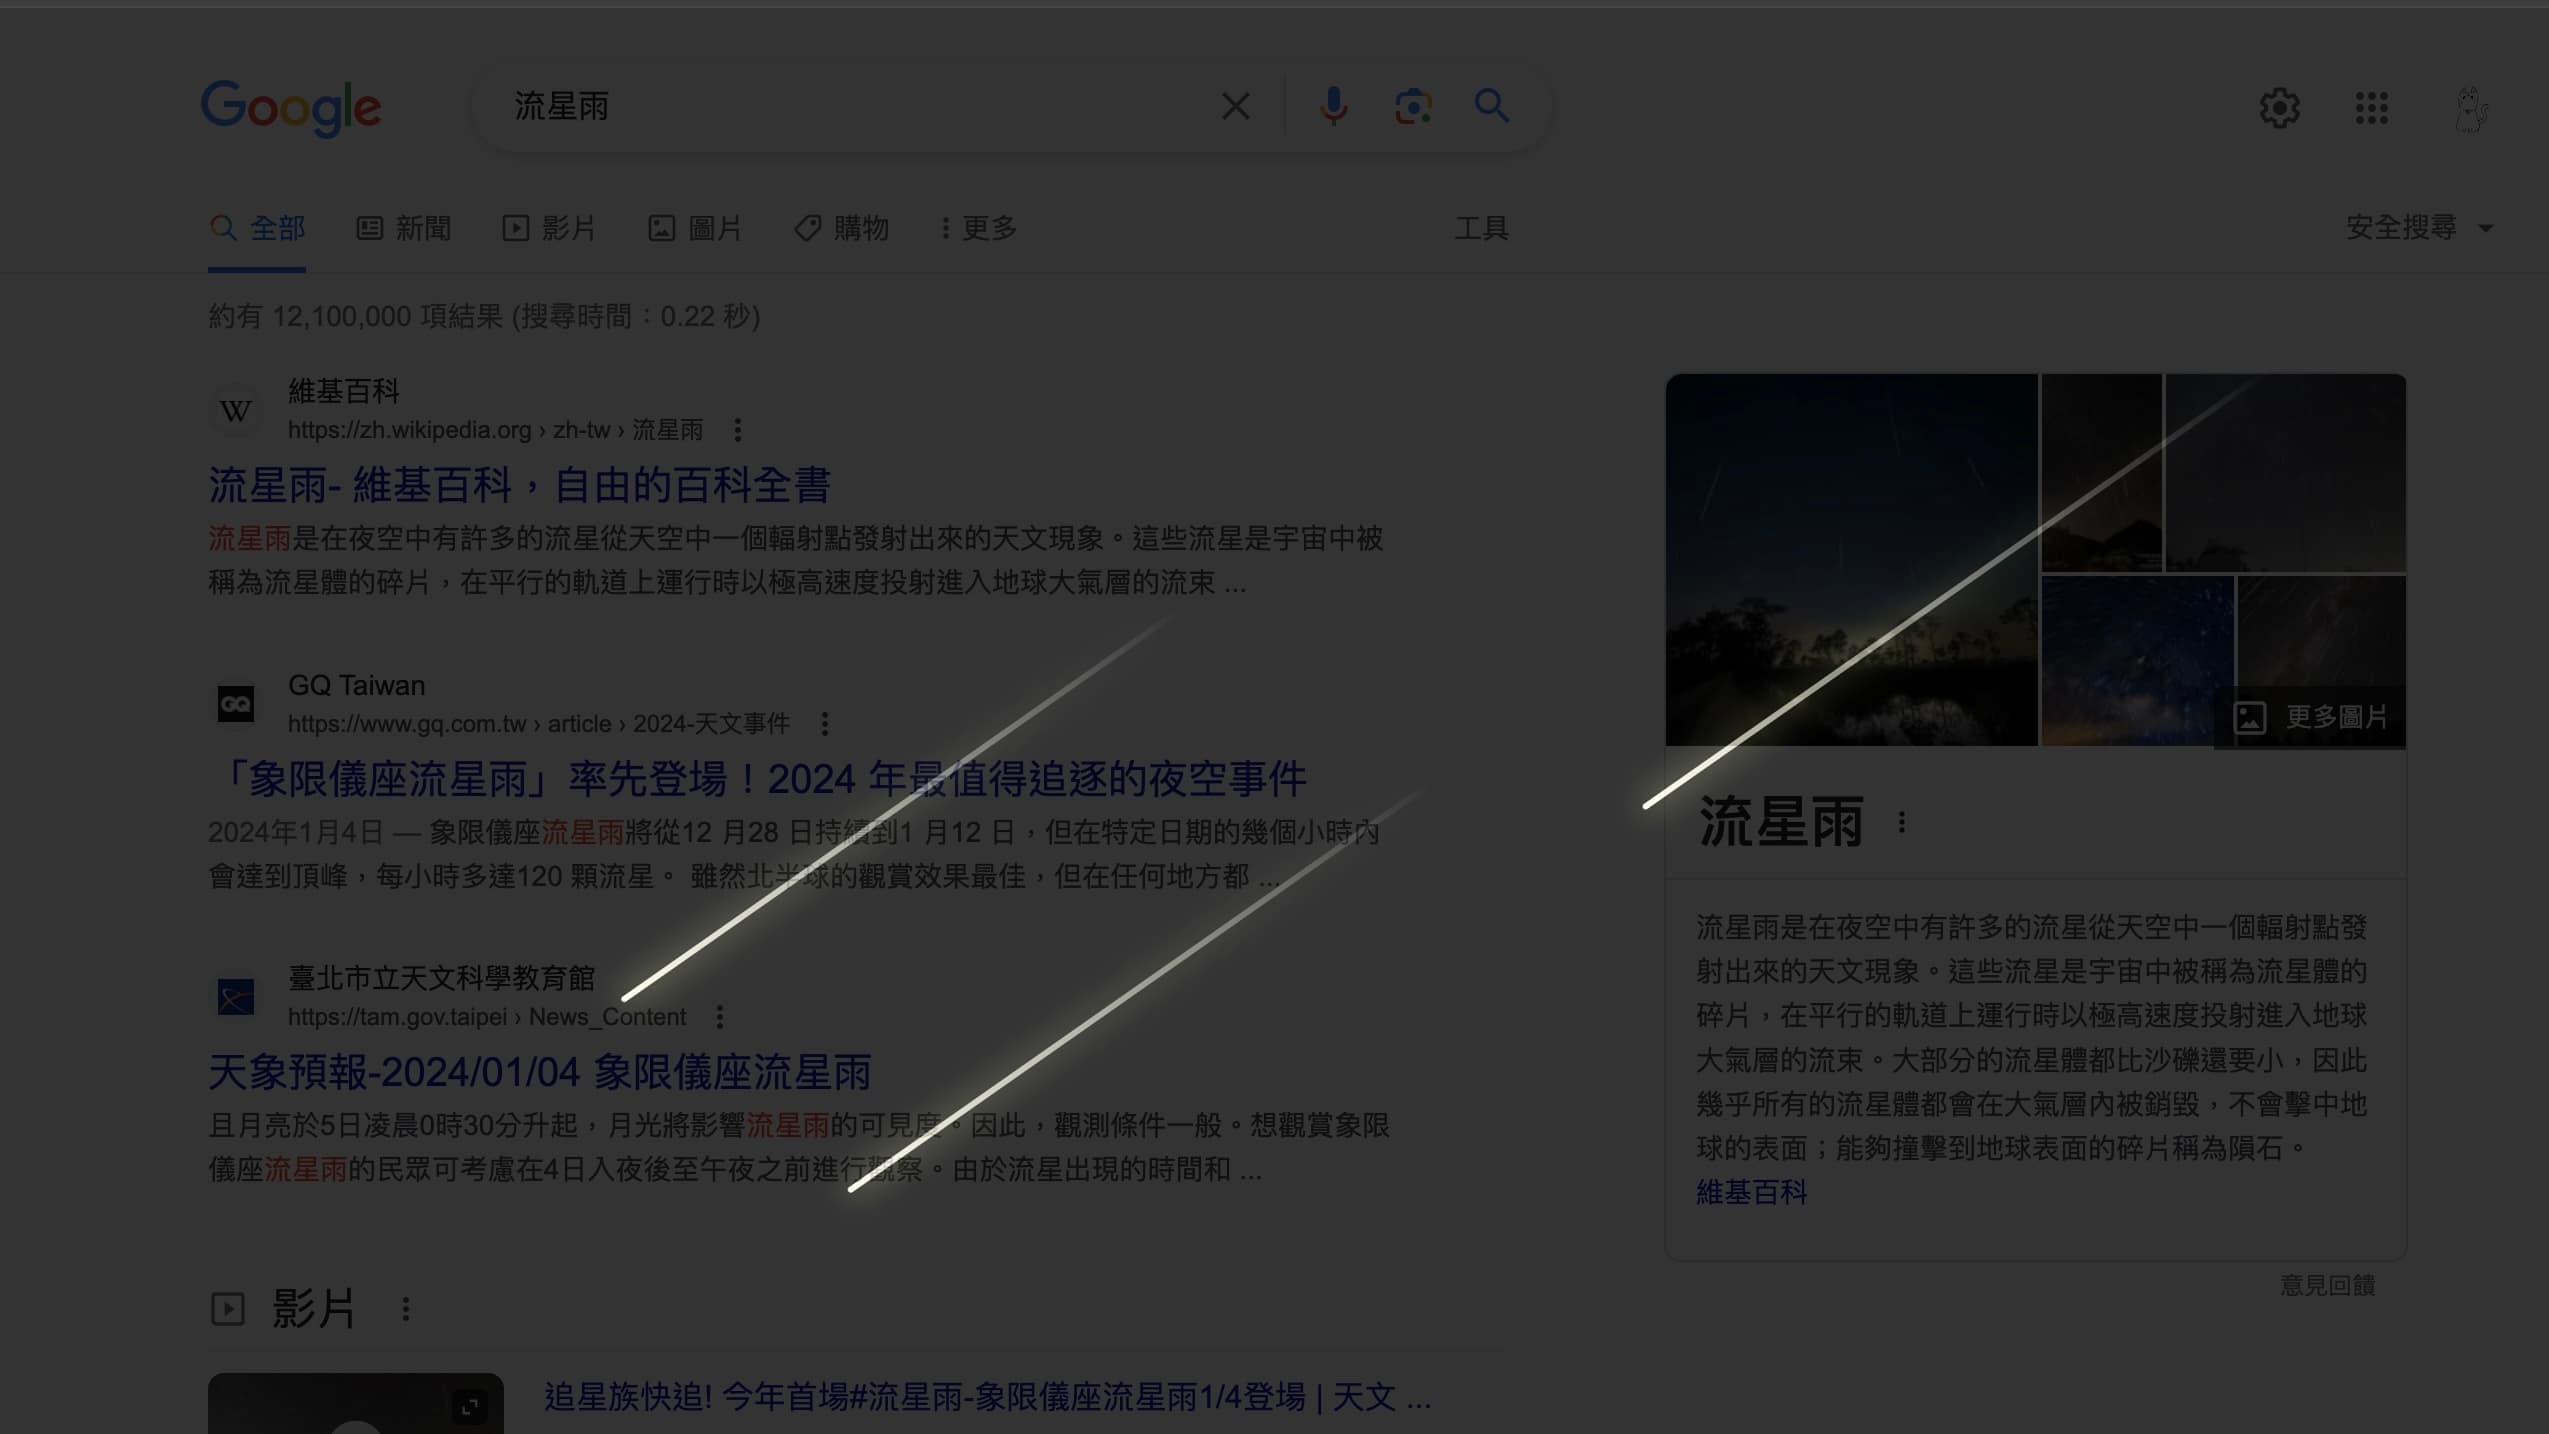
Task: Open Google Lens image search
Action: coord(1413,106)
